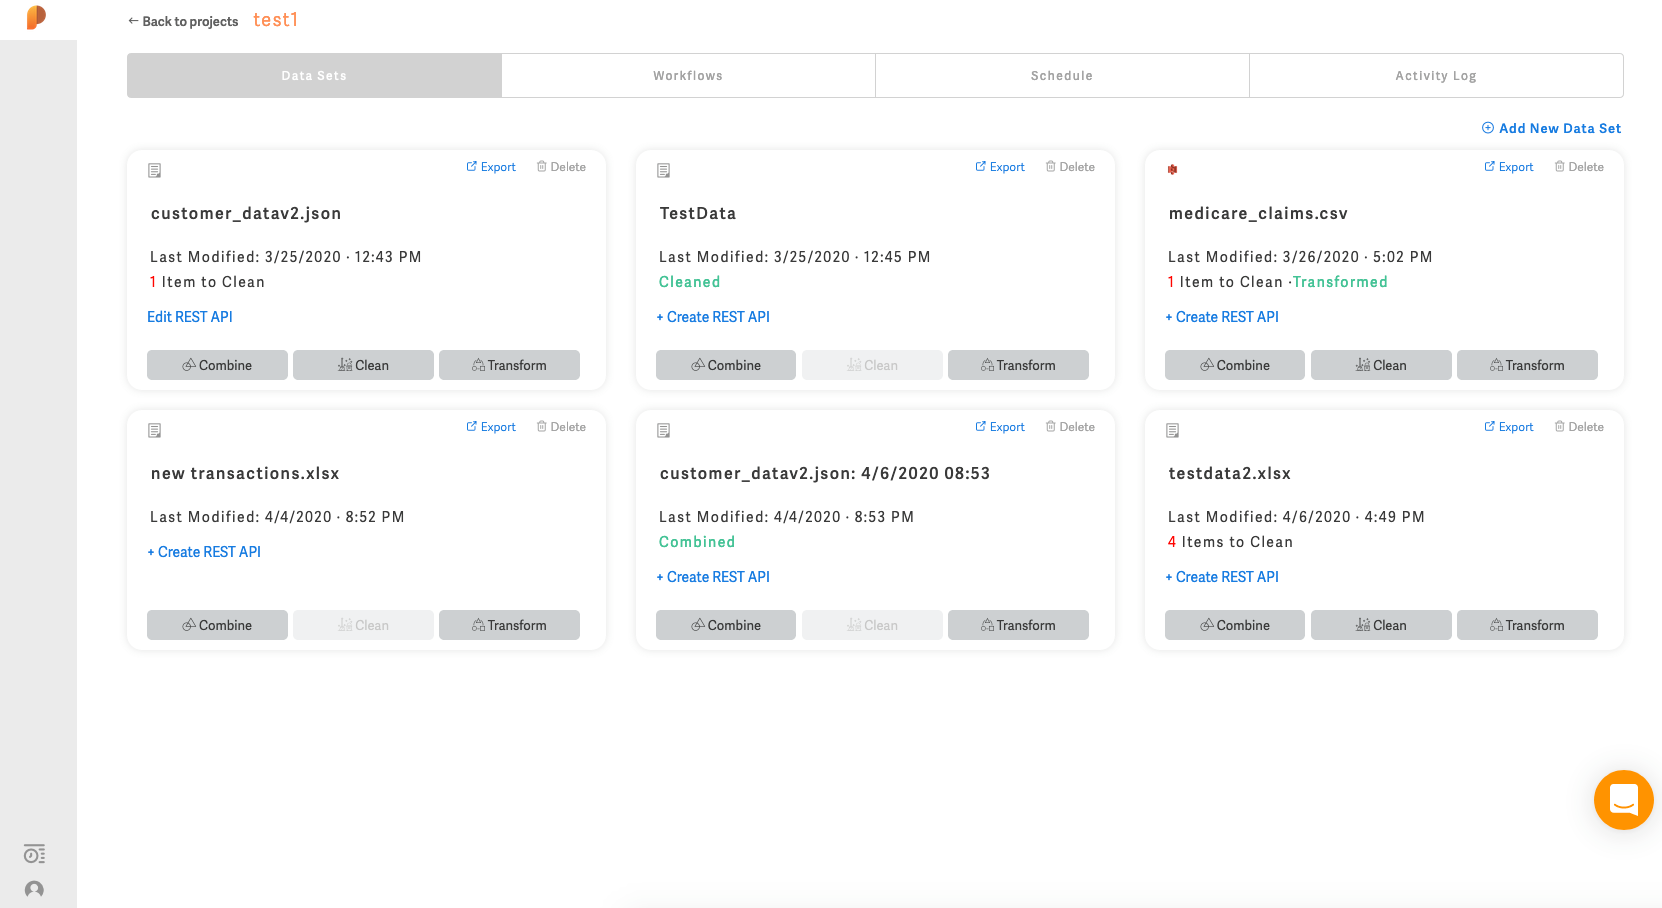This screenshot has height=908, width=1662.
Task: Click the green Transformed status on medicare_claims.csv
Action: (1340, 282)
